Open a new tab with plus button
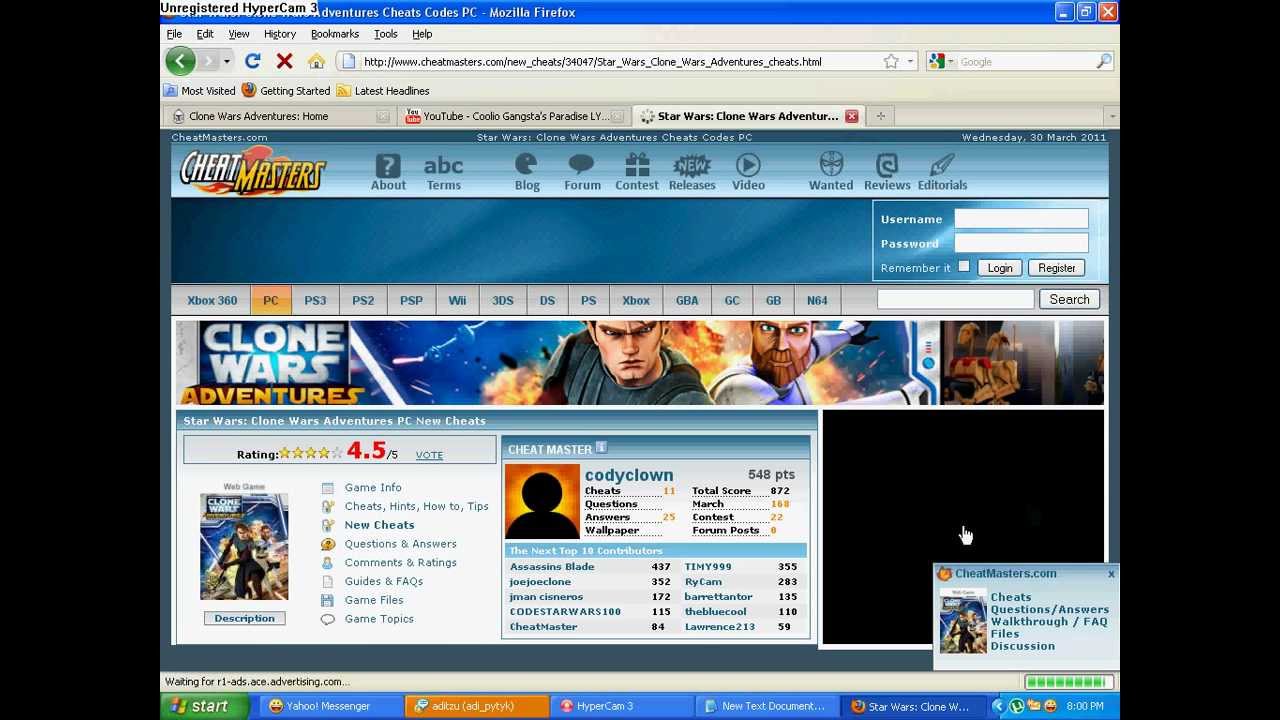 point(880,116)
